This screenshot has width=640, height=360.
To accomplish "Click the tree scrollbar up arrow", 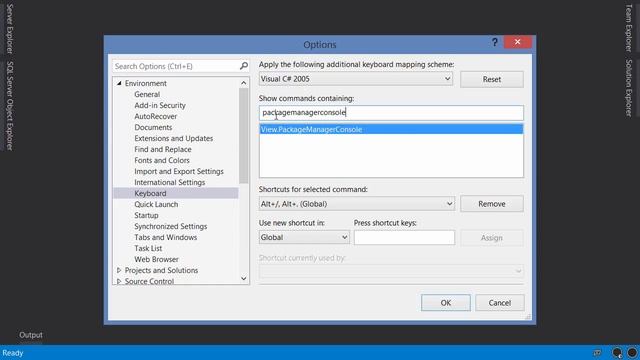I will [x=244, y=83].
